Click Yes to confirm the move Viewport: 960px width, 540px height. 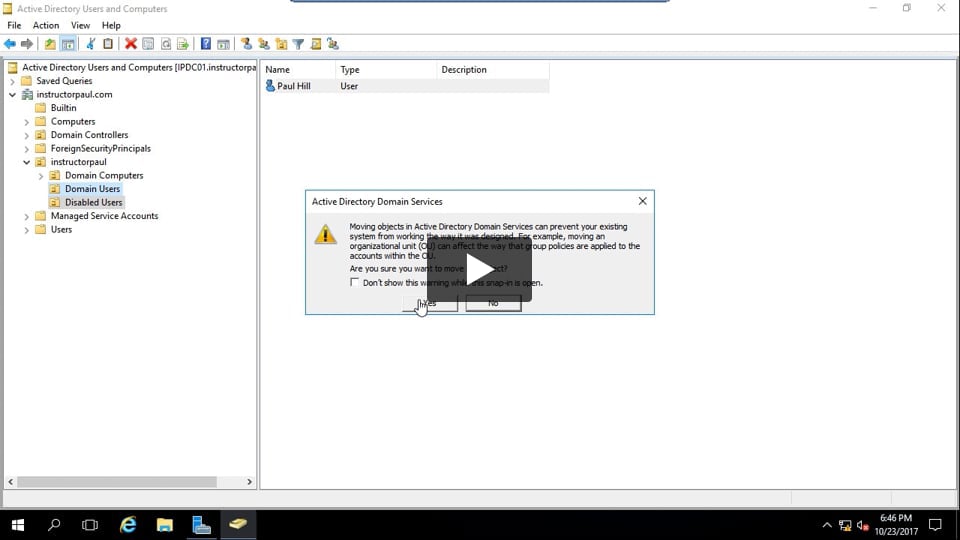429,303
